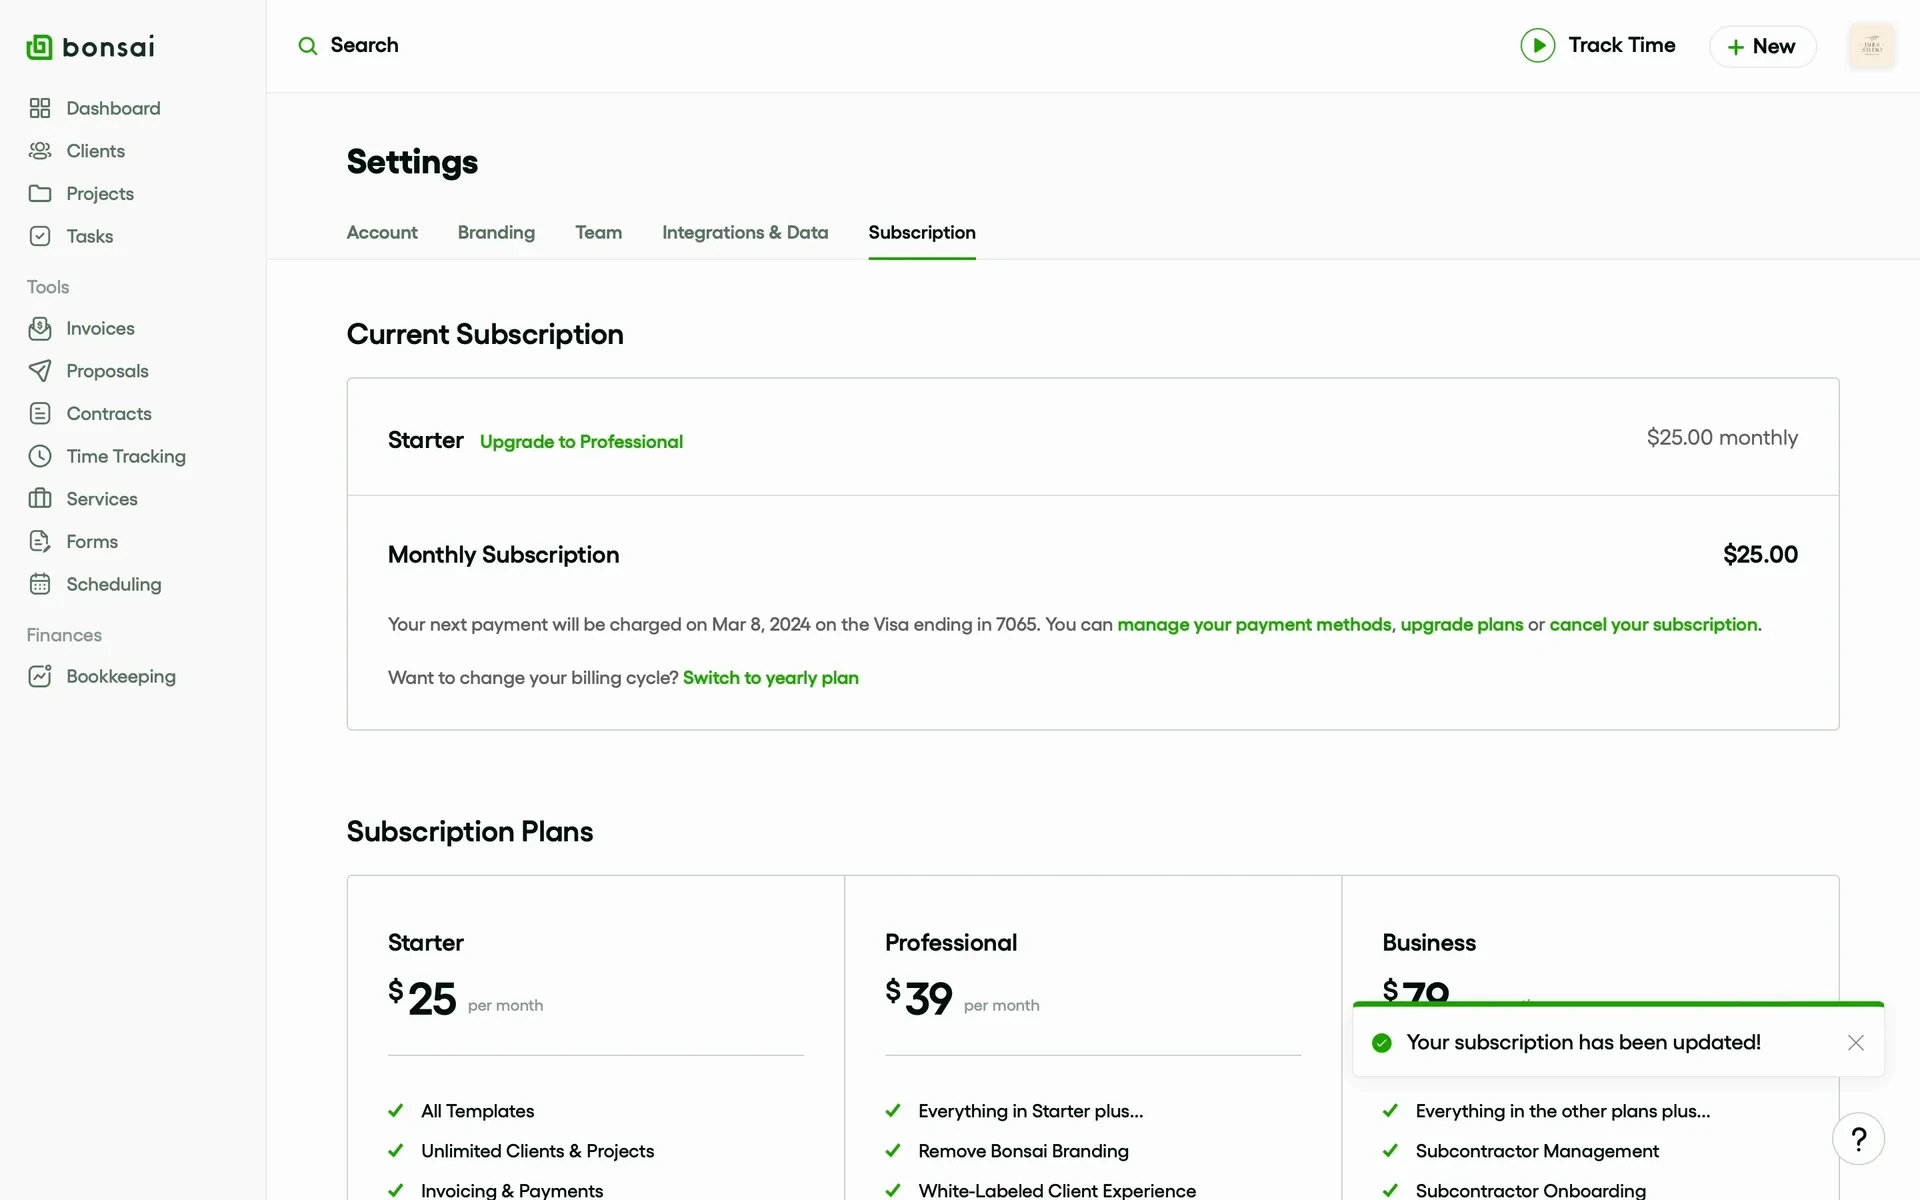This screenshot has width=1920, height=1200.
Task: Click the search magnifier icon
Action: click(308, 46)
